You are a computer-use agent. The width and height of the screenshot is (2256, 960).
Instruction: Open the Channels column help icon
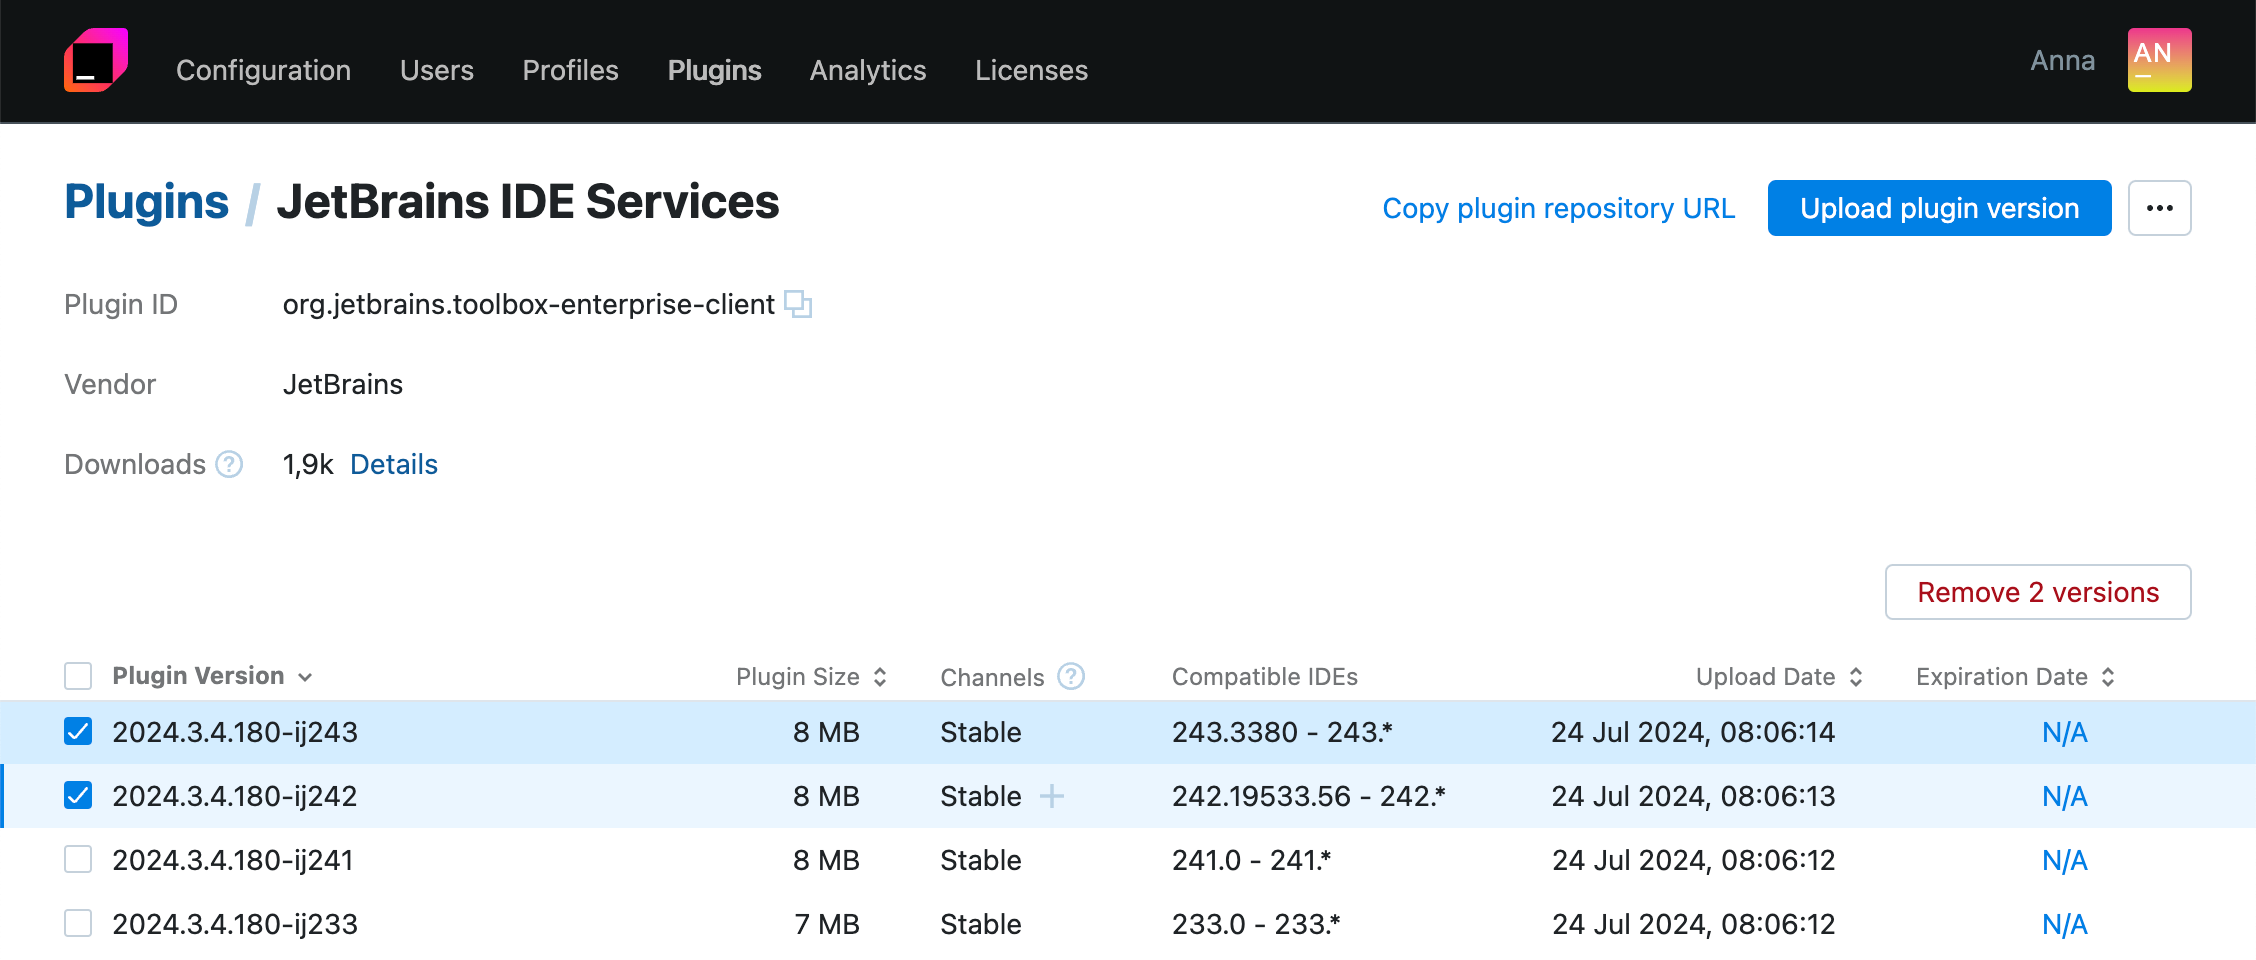tap(1070, 677)
